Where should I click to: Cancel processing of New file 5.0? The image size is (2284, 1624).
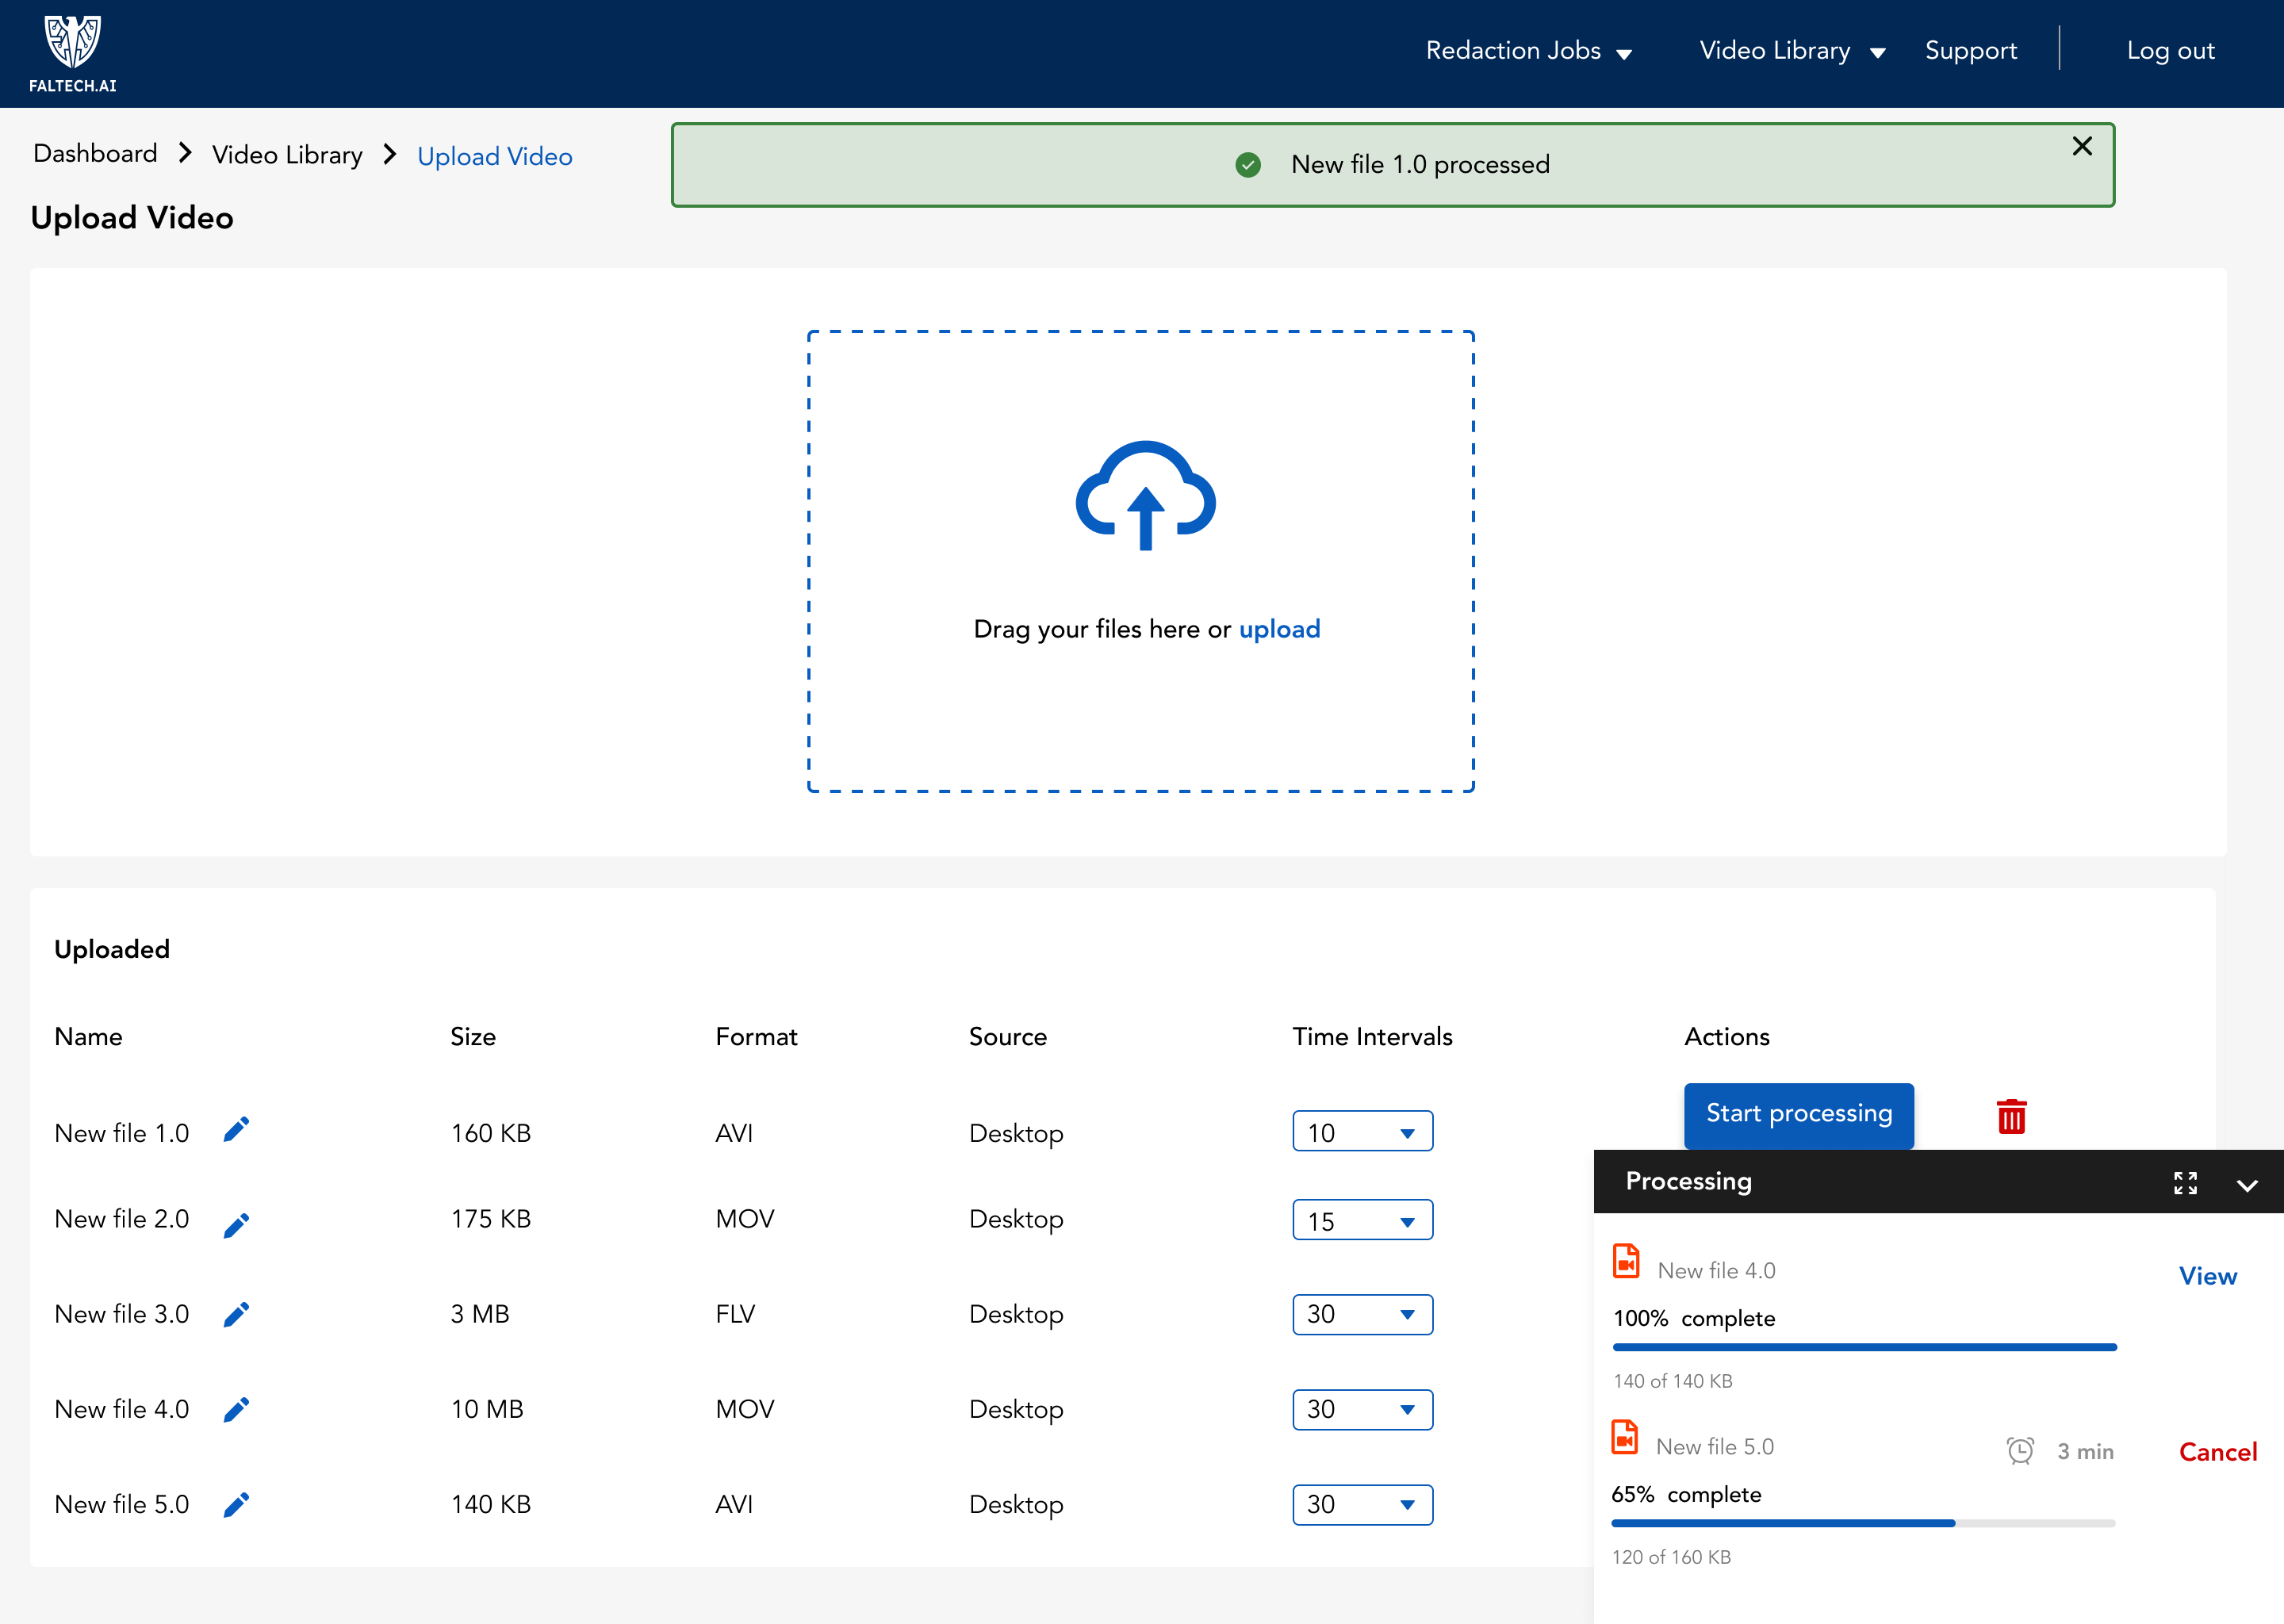coord(2217,1452)
